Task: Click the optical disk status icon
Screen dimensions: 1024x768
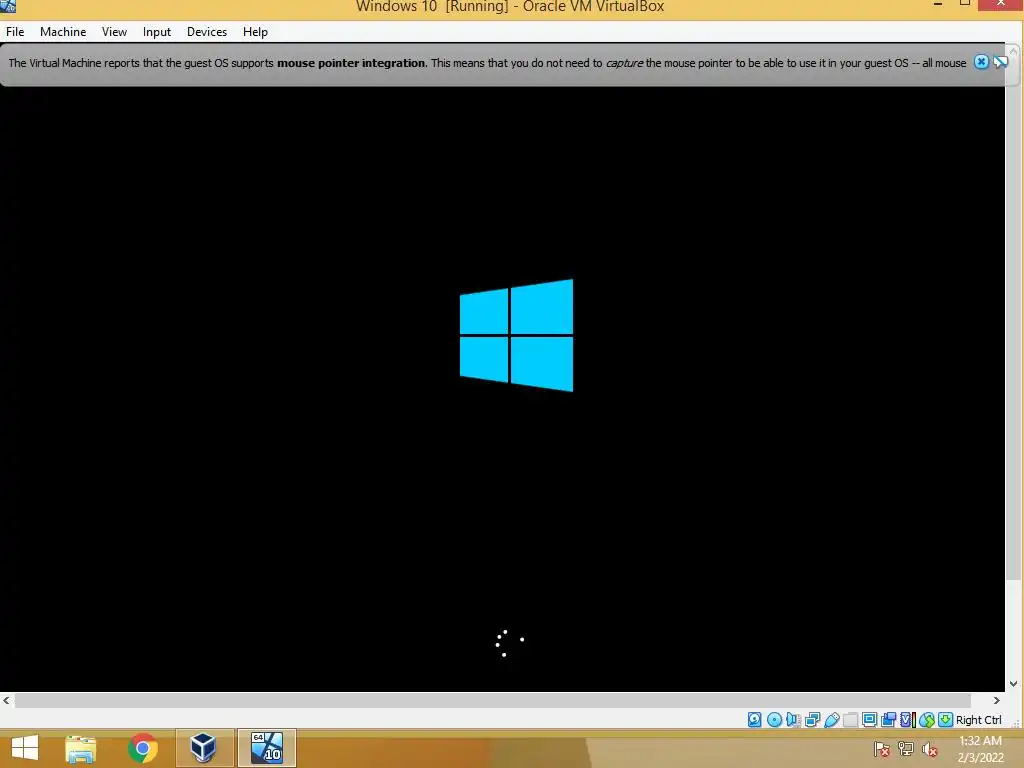Action: (775, 720)
